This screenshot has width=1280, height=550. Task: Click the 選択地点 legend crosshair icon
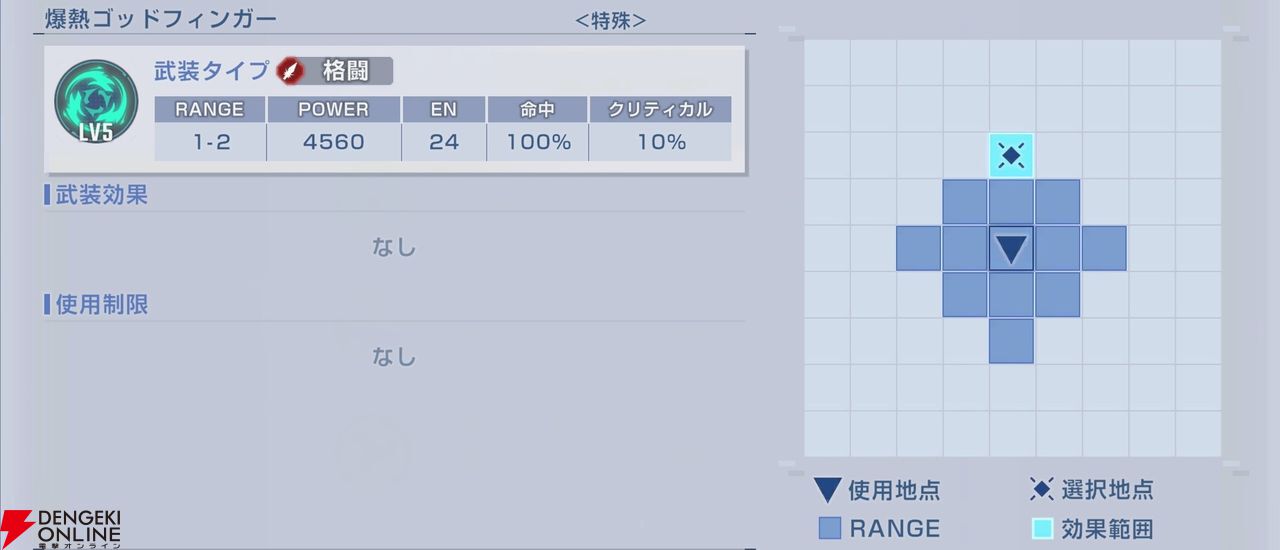coord(1041,489)
